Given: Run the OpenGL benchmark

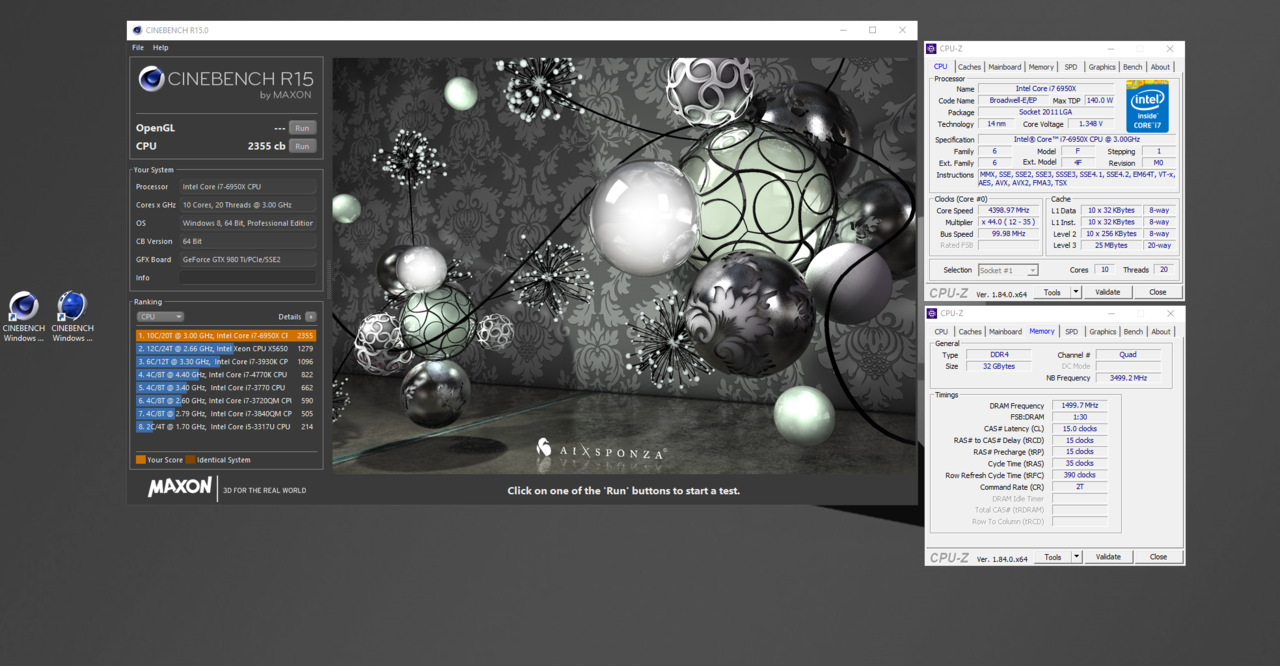Looking at the screenshot, I should [302, 128].
